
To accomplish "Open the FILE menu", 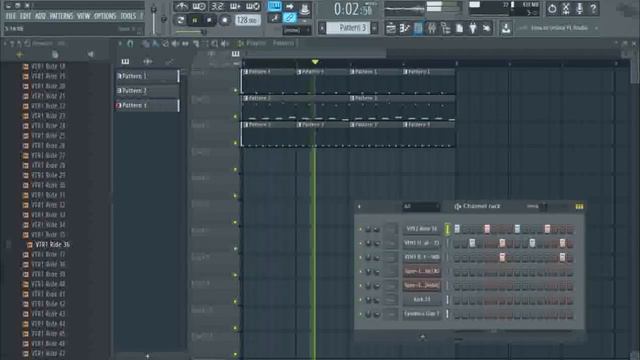I will [11, 16].
